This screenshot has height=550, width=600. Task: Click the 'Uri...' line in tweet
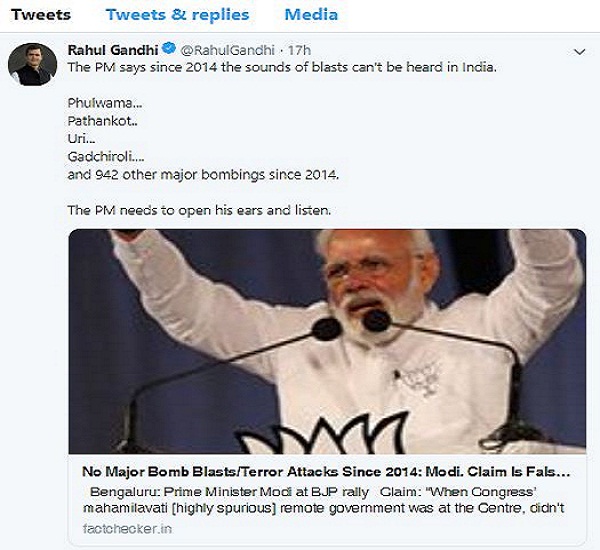pyautogui.click(x=82, y=139)
